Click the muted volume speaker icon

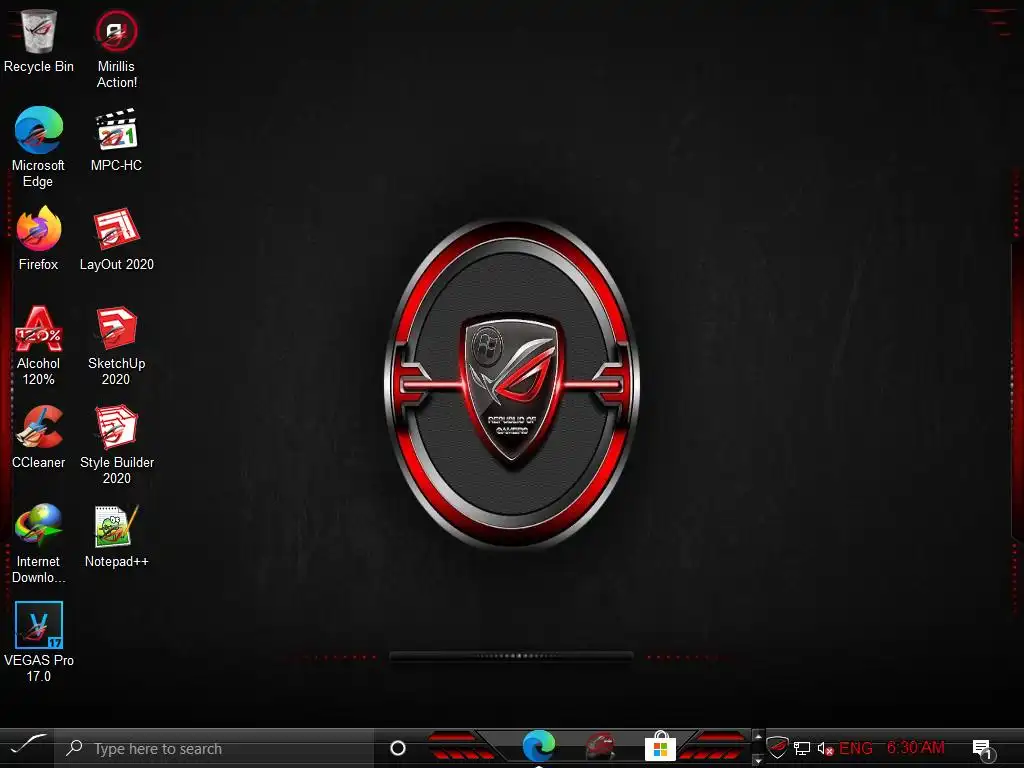(825, 748)
